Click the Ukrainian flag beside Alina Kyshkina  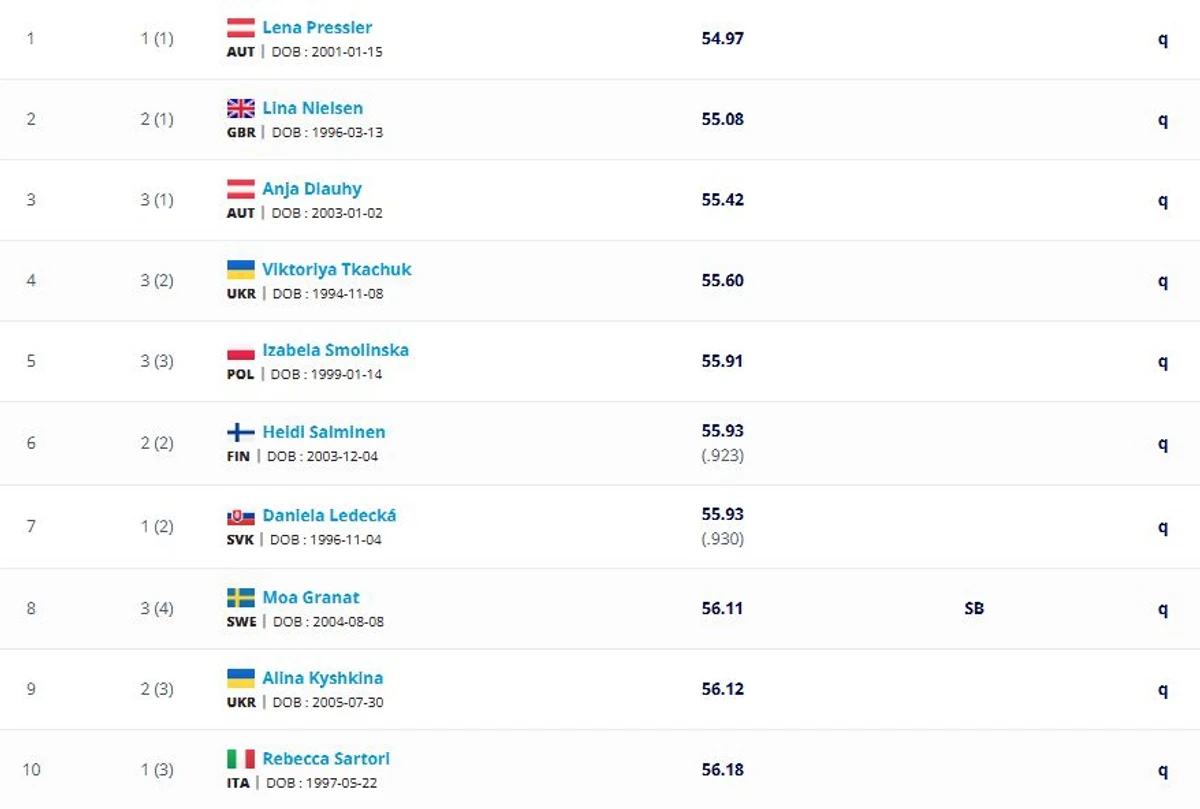(241, 679)
